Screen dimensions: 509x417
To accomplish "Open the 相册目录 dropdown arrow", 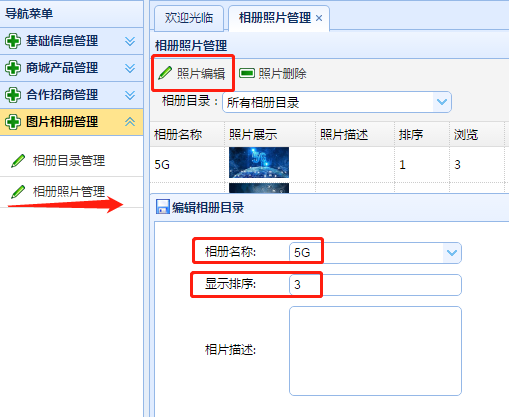I will pyautogui.click(x=442, y=102).
